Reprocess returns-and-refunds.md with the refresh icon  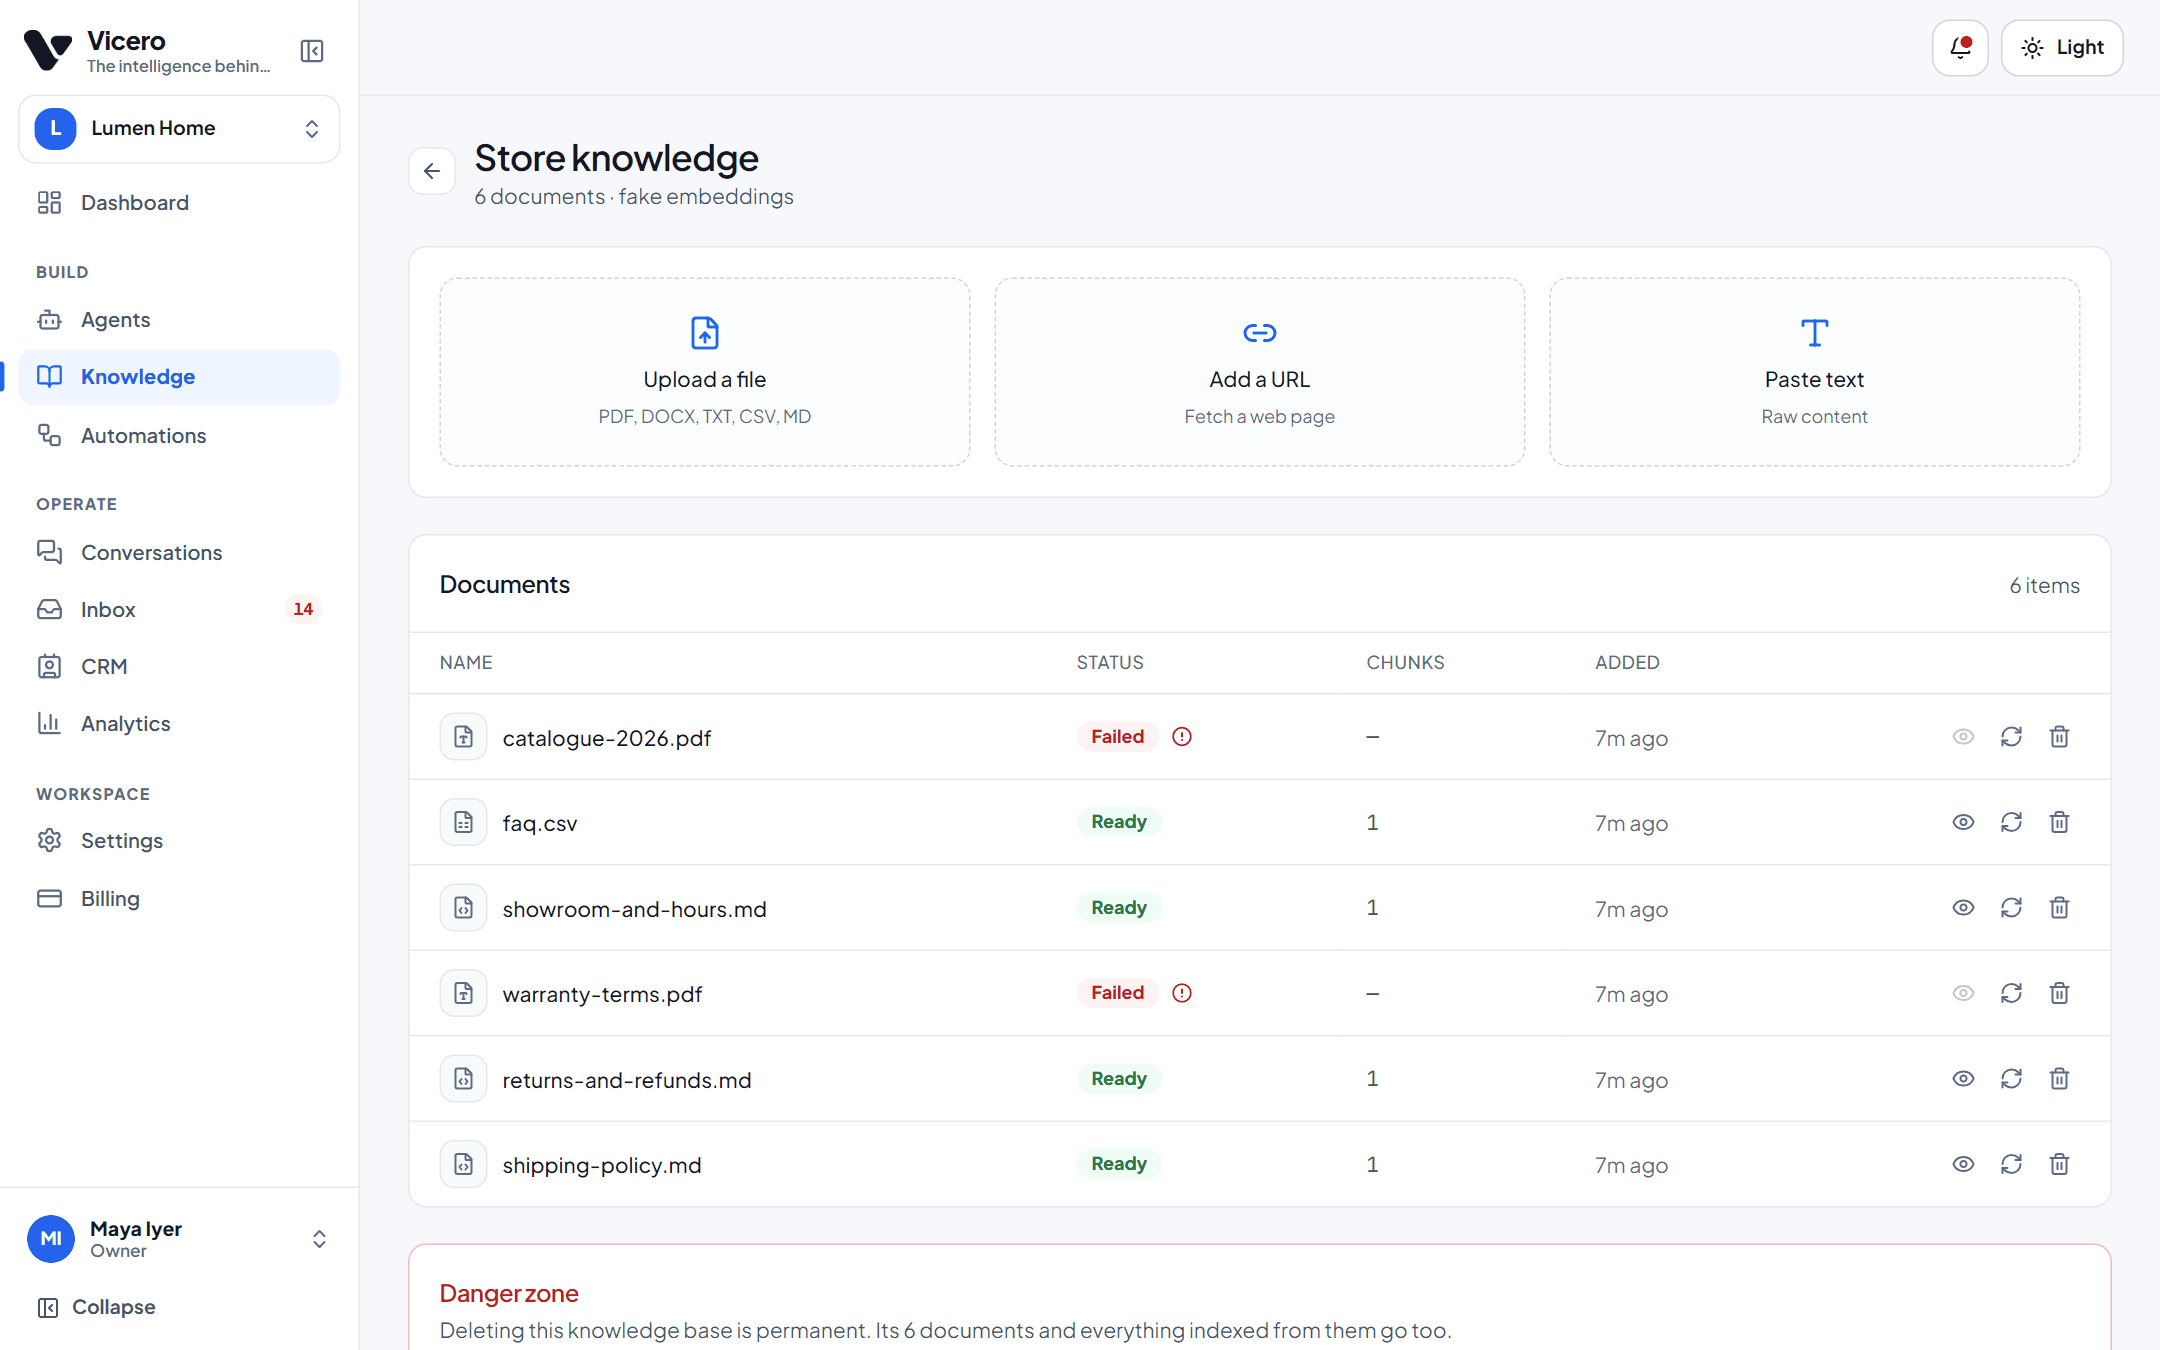point(2012,1079)
